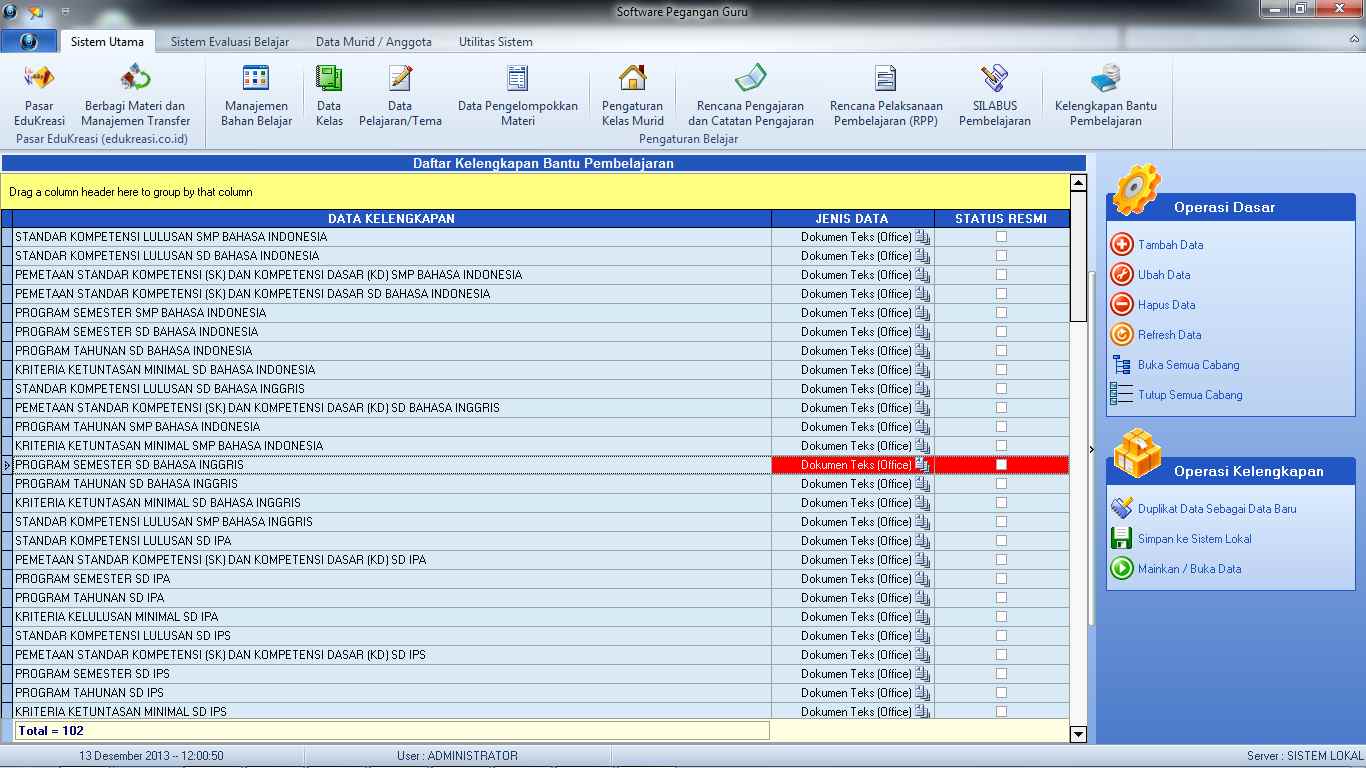1366x768 pixels.
Task: Switch to Sistem Utama tab
Action: (x=107, y=42)
